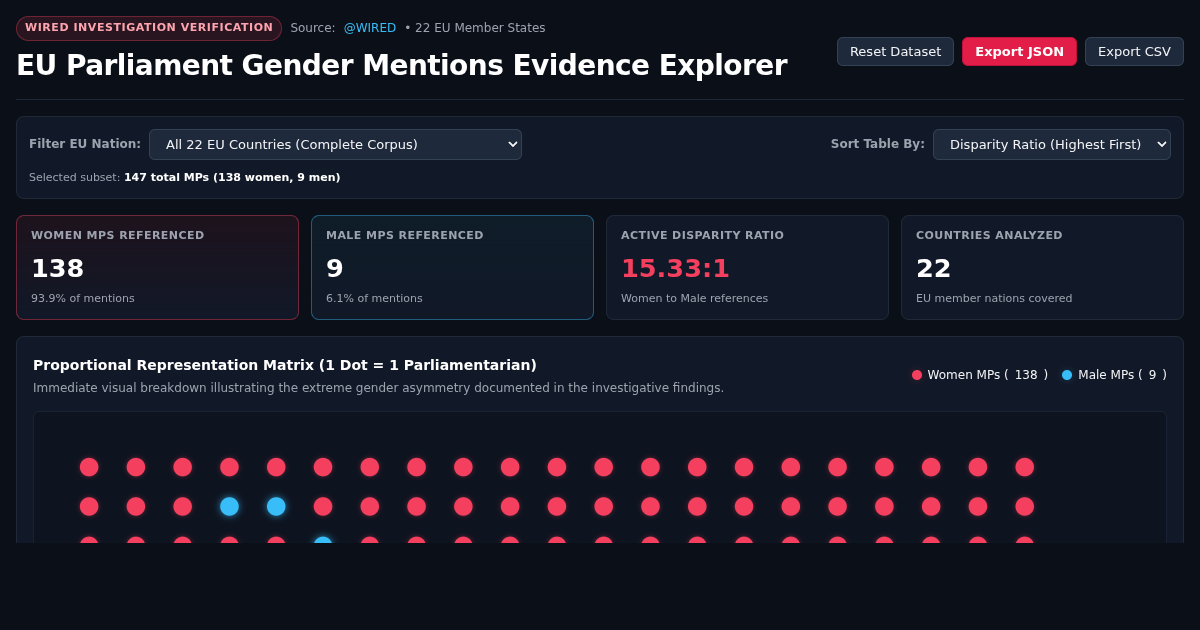The width and height of the screenshot is (1200, 630).
Task: Export the data as JSON
Action: (1019, 51)
